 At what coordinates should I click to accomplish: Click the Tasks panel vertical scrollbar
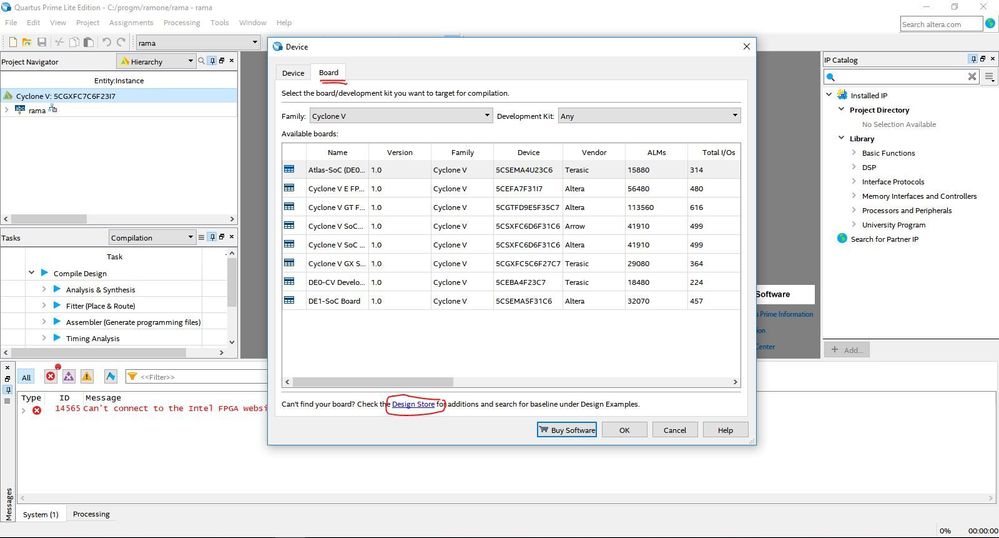231,282
